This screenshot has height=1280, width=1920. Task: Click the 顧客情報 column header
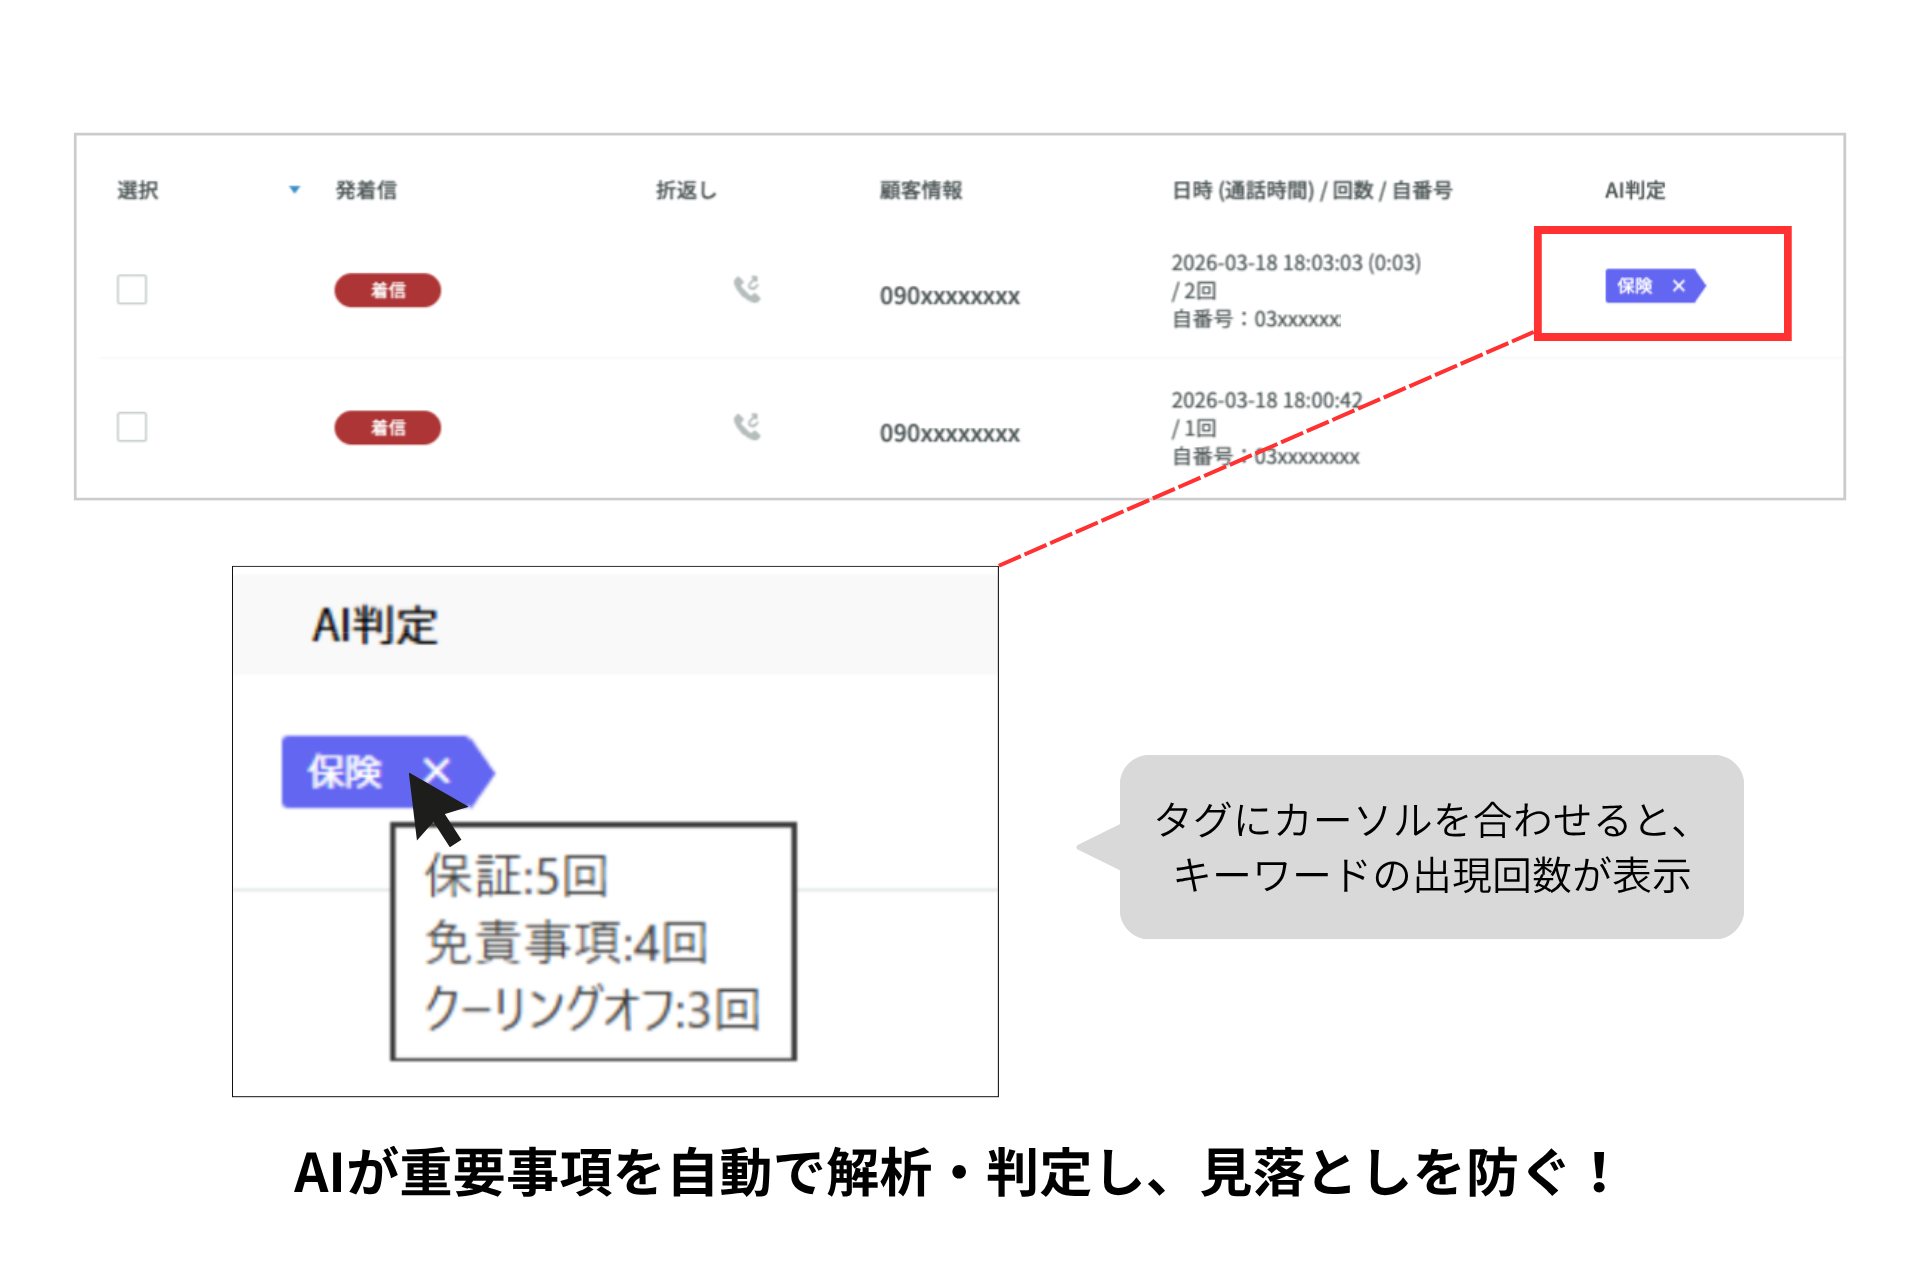pos(922,190)
